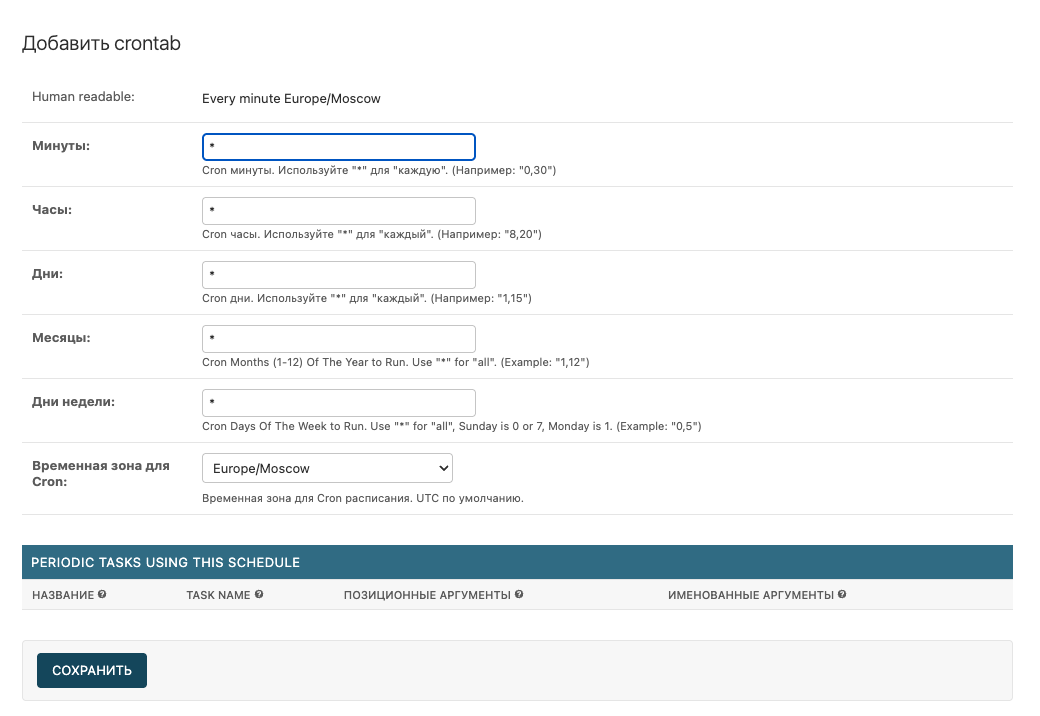
Task: Click the ИМЕНОВАННЫЕ АРГУМЕНТЫ column header text
Action: [x=751, y=595]
